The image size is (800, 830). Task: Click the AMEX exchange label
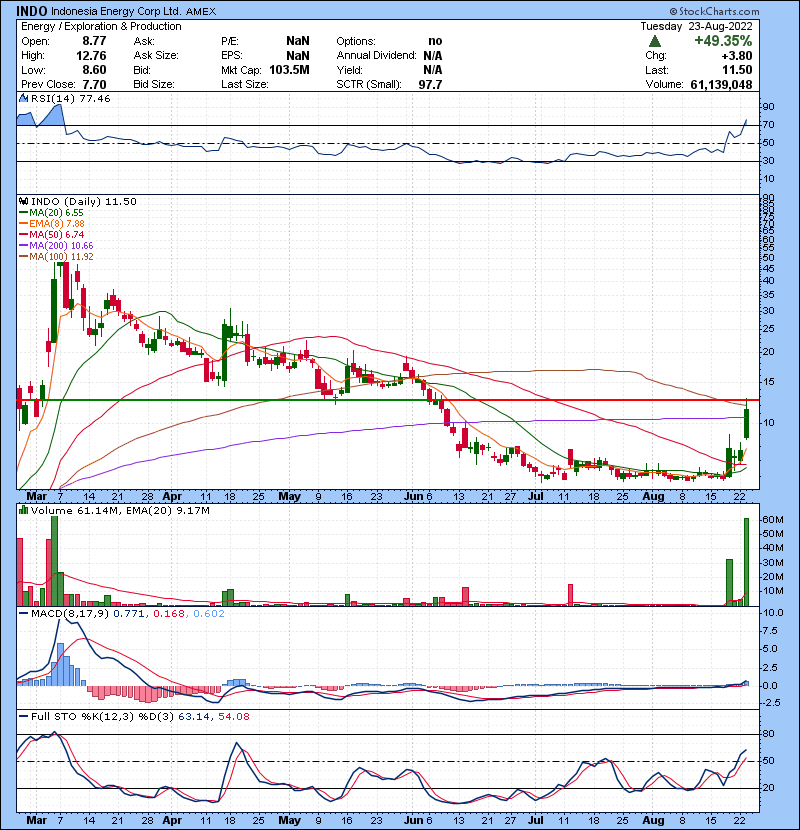(201, 12)
